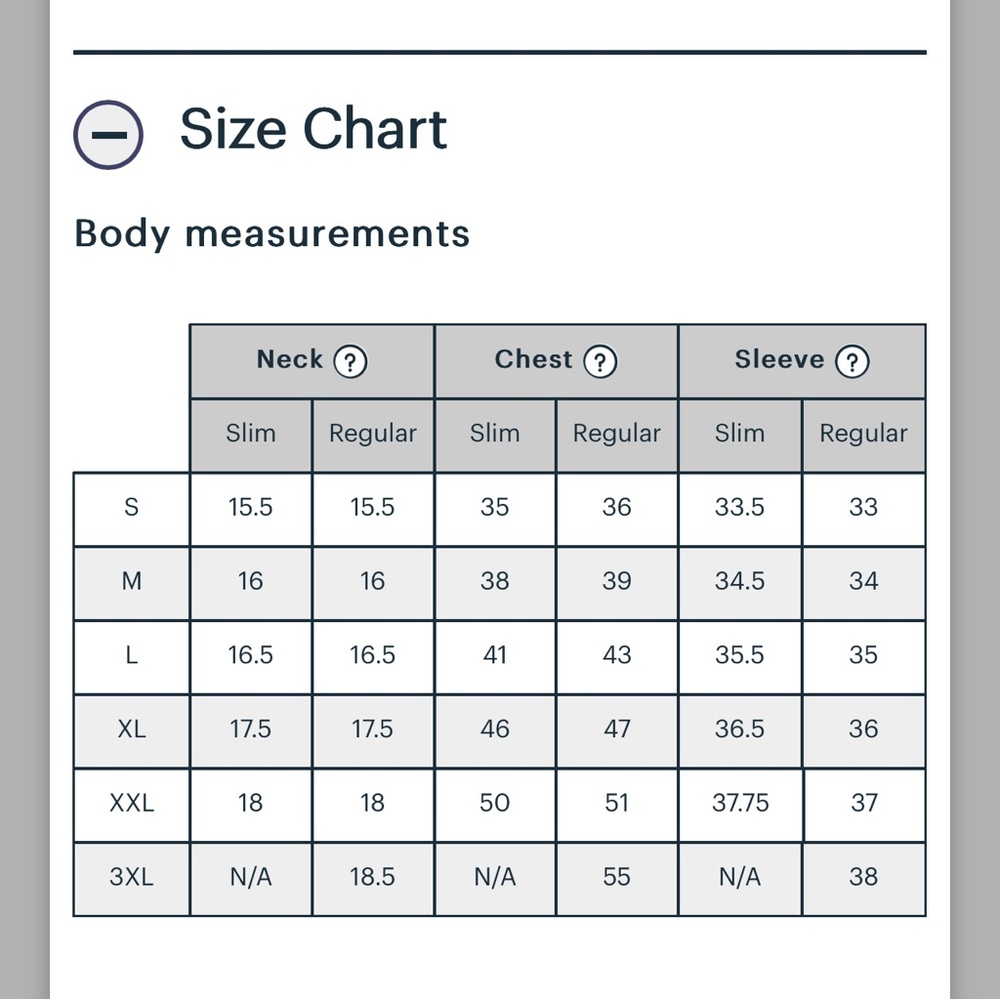
Task: Click the XXL size row label
Action: 131,805
